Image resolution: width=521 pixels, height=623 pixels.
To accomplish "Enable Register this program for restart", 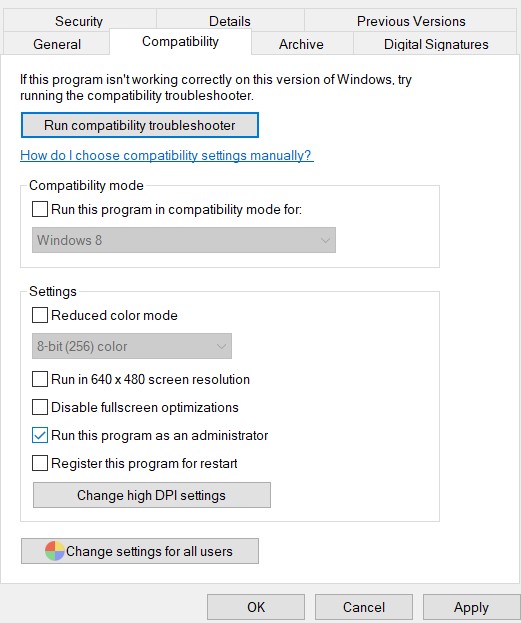I will pyautogui.click(x=40, y=463).
